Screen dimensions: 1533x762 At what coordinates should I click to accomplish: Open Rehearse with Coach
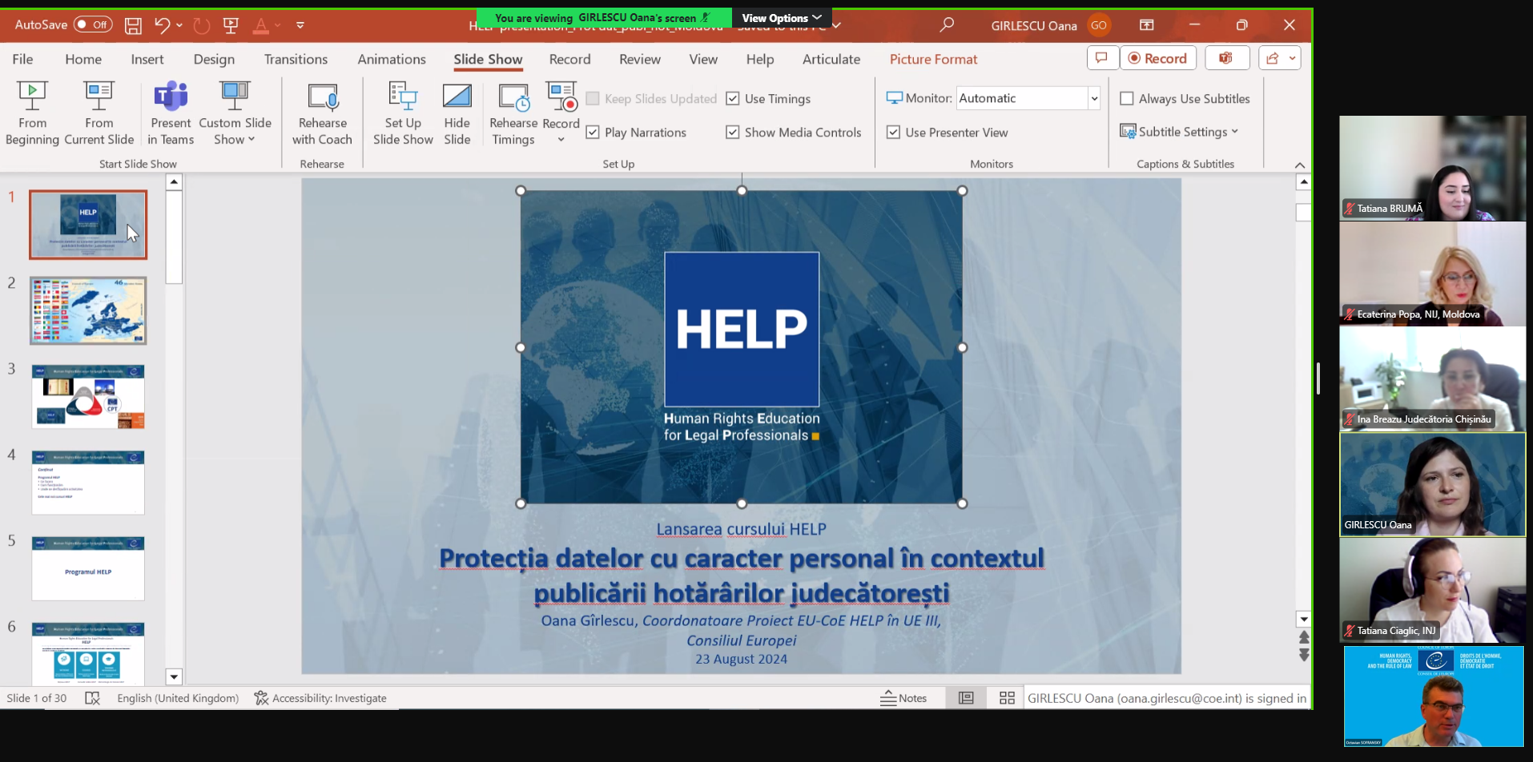click(322, 112)
